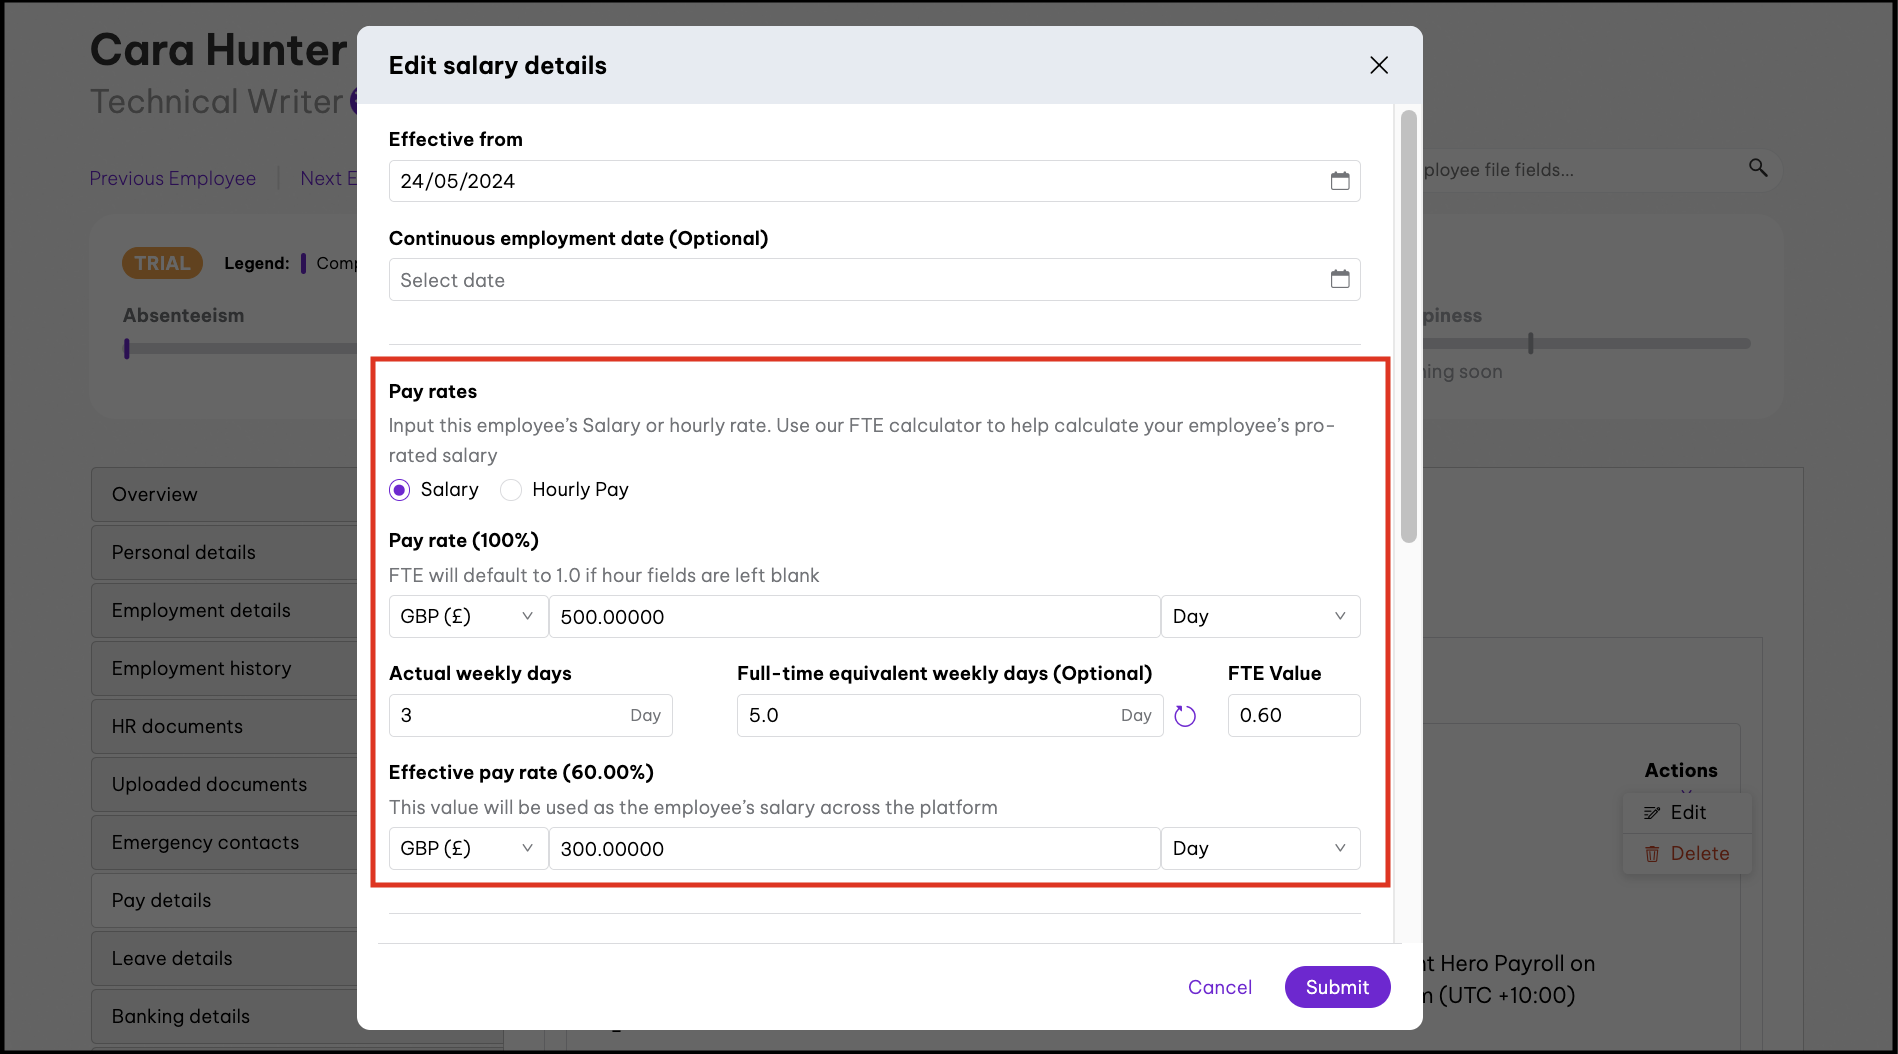The height and width of the screenshot is (1054, 1898).
Task: Close the Edit salary details dialog
Action: point(1378,65)
